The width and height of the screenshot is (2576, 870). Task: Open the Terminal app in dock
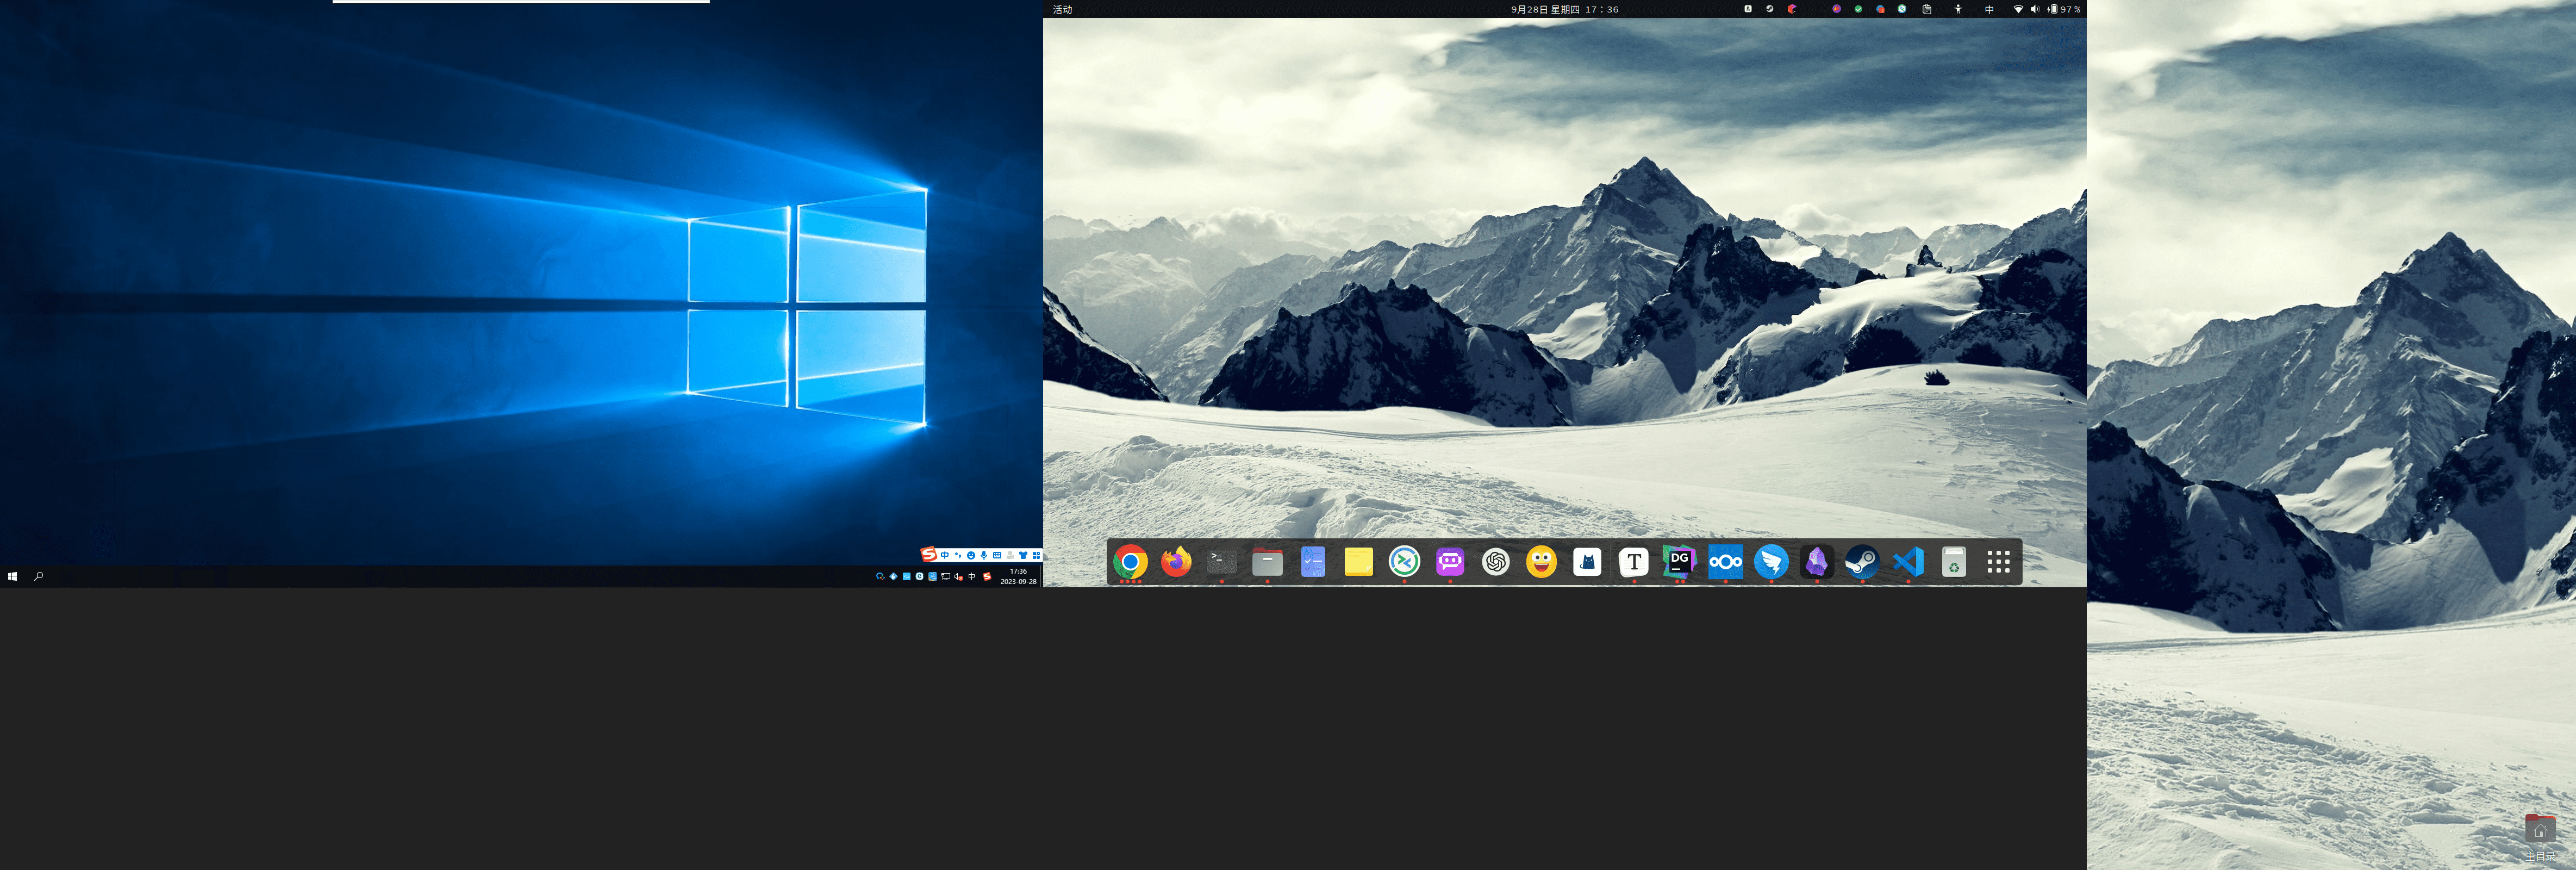[1221, 562]
